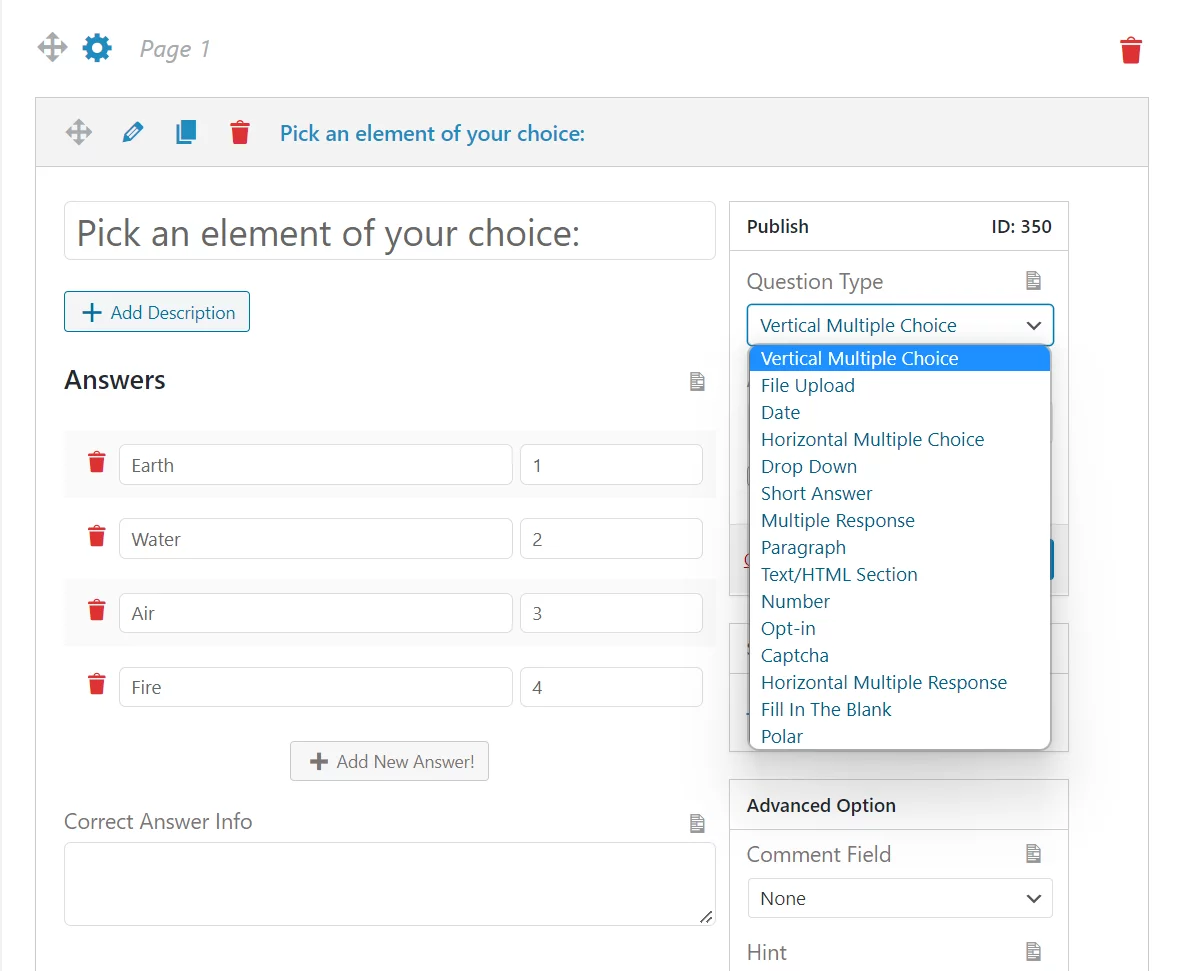The width and height of the screenshot is (1181, 971).
Task: Duplicate the question with the copy icon
Action: [186, 133]
